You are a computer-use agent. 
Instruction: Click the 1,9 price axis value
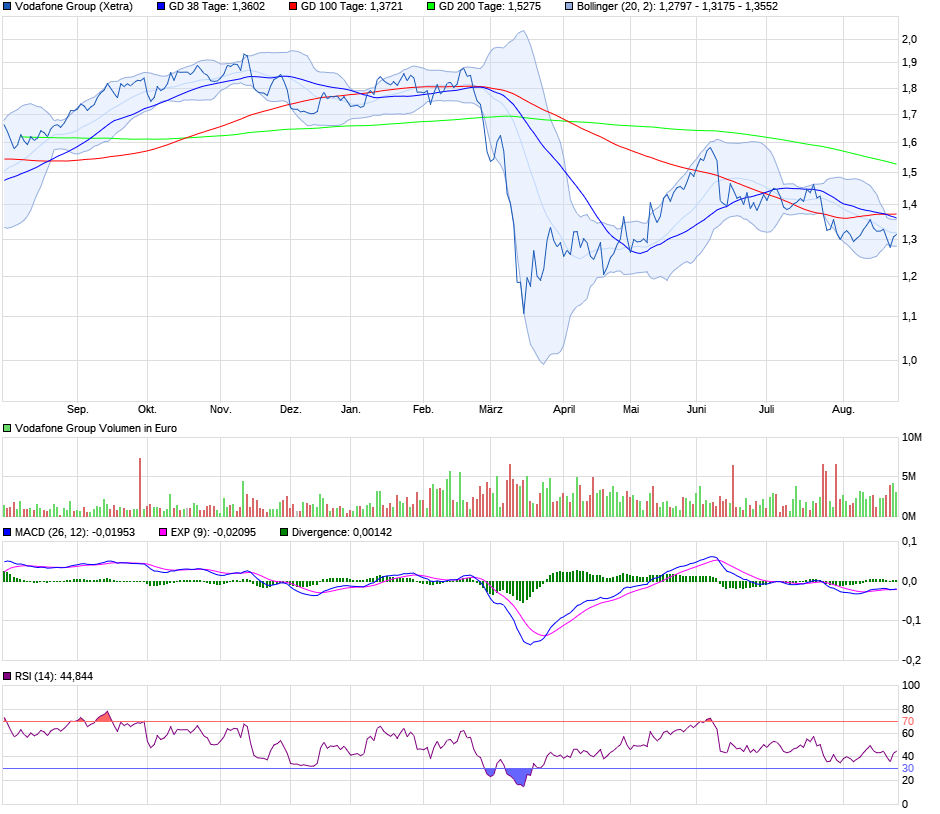point(909,62)
